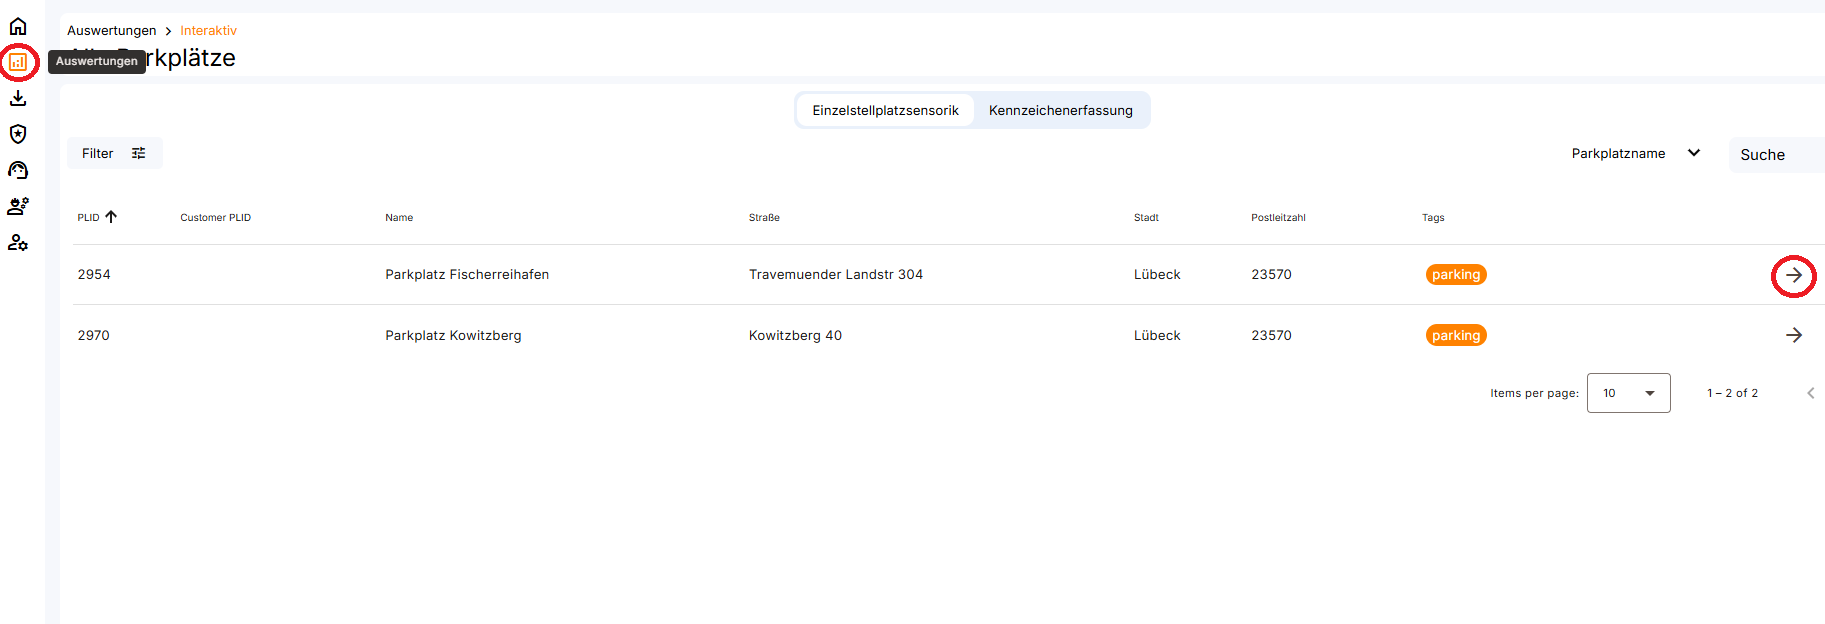
Task: Open the user settings icon at sidebar bottom
Action: click(18, 242)
